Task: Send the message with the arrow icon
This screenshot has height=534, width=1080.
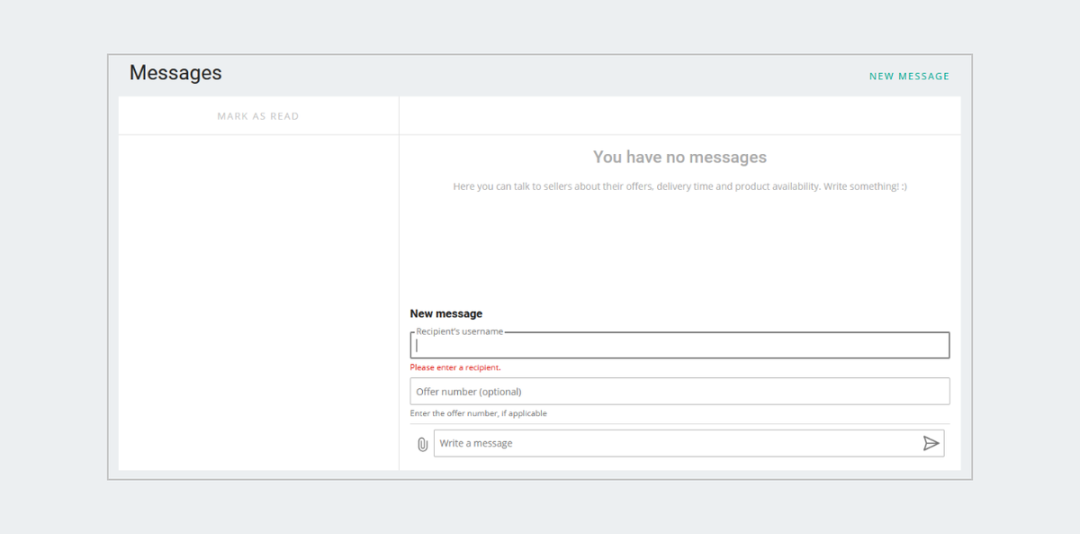Action: tap(931, 443)
